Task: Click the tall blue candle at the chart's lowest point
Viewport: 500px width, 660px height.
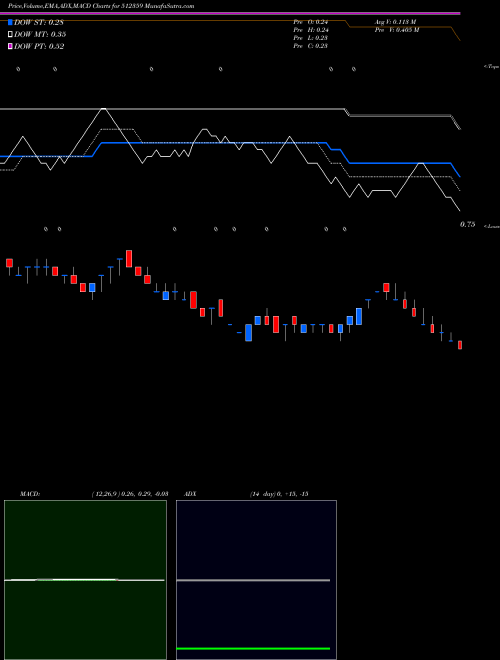Action: [x=248, y=333]
